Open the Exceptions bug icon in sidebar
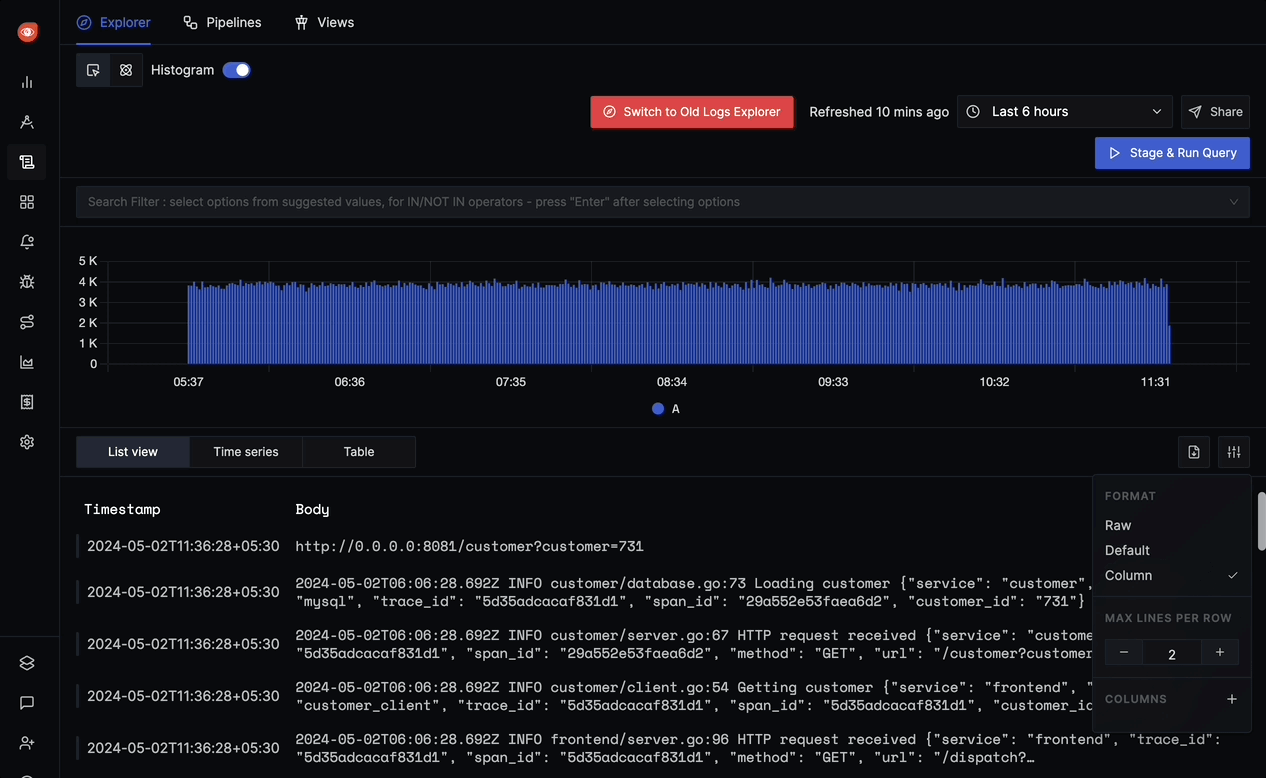The image size is (1266, 778). (x=27, y=282)
